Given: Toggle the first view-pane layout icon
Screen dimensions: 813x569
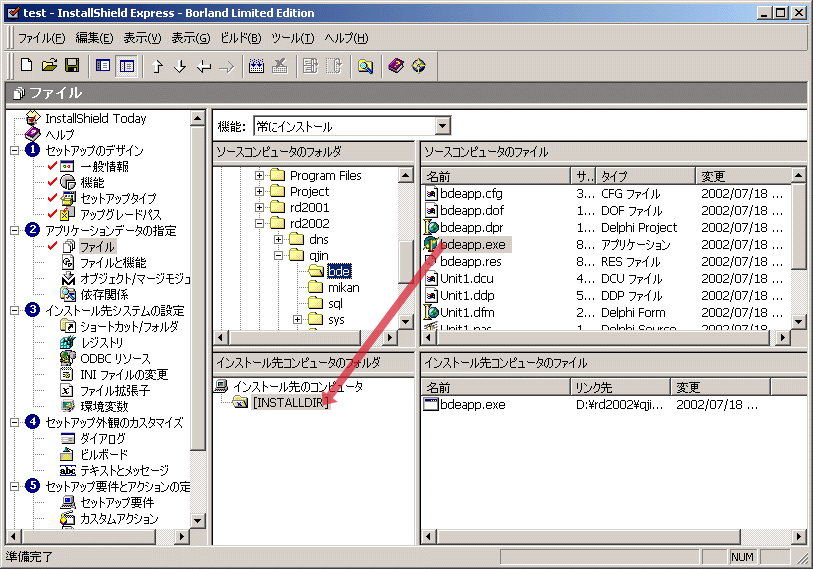Looking at the screenshot, I should [103, 66].
